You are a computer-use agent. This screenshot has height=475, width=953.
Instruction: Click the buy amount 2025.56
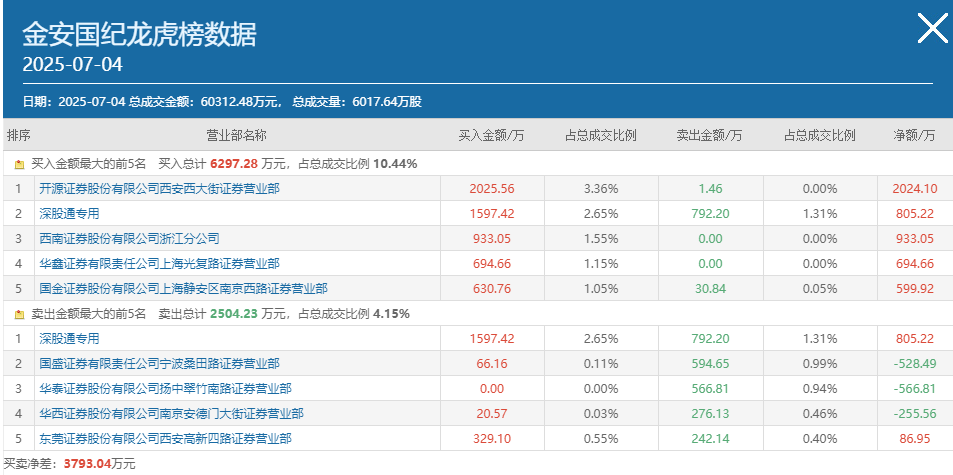click(x=492, y=189)
